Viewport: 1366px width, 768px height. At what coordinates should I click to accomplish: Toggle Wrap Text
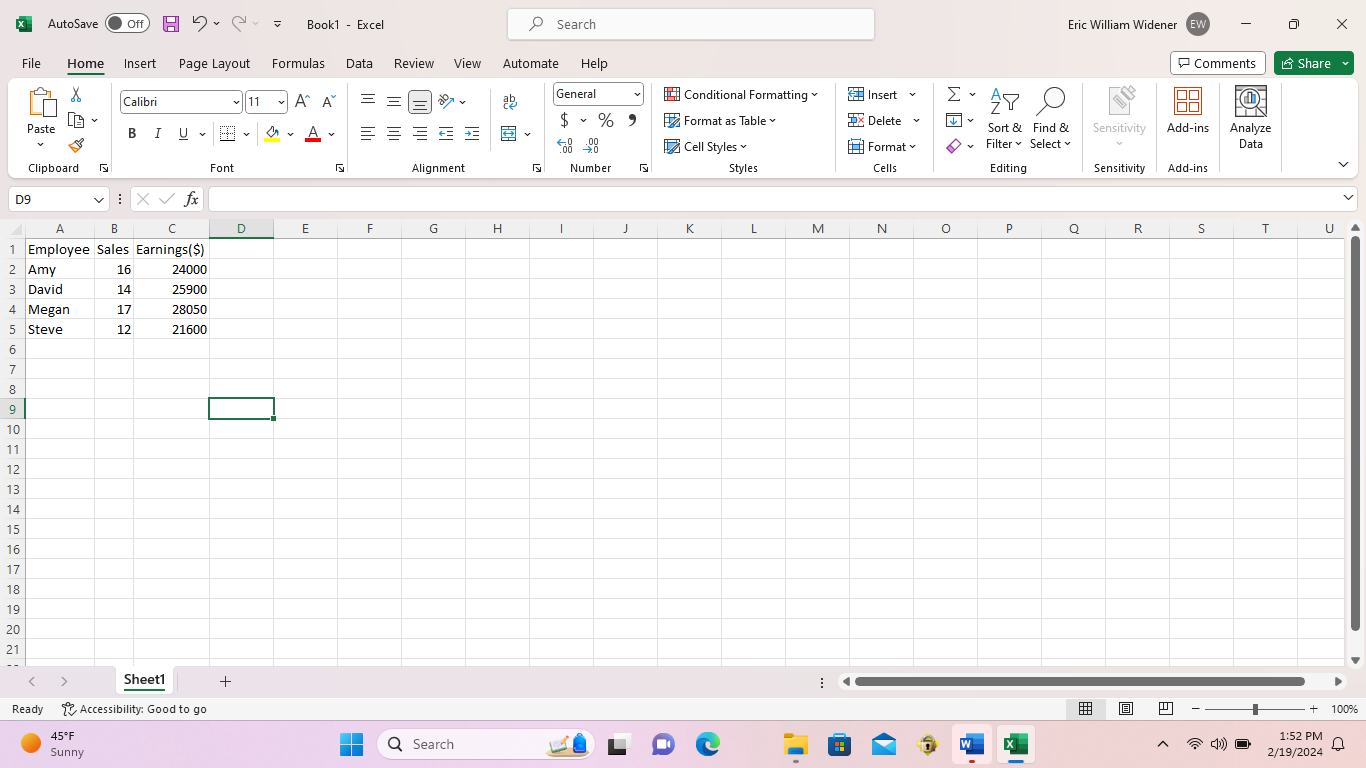tap(510, 102)
